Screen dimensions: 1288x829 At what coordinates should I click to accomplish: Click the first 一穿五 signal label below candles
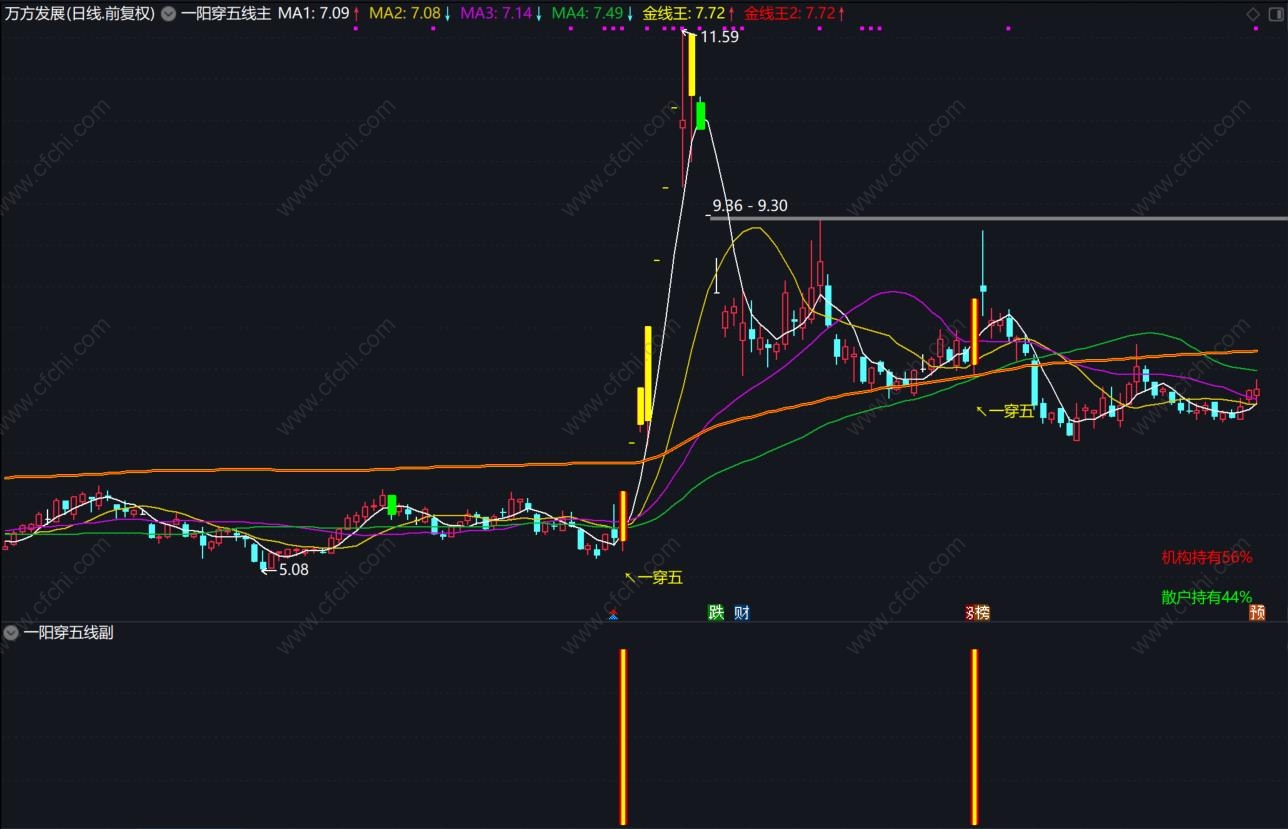pyautogui.click(x=660, y=577)
